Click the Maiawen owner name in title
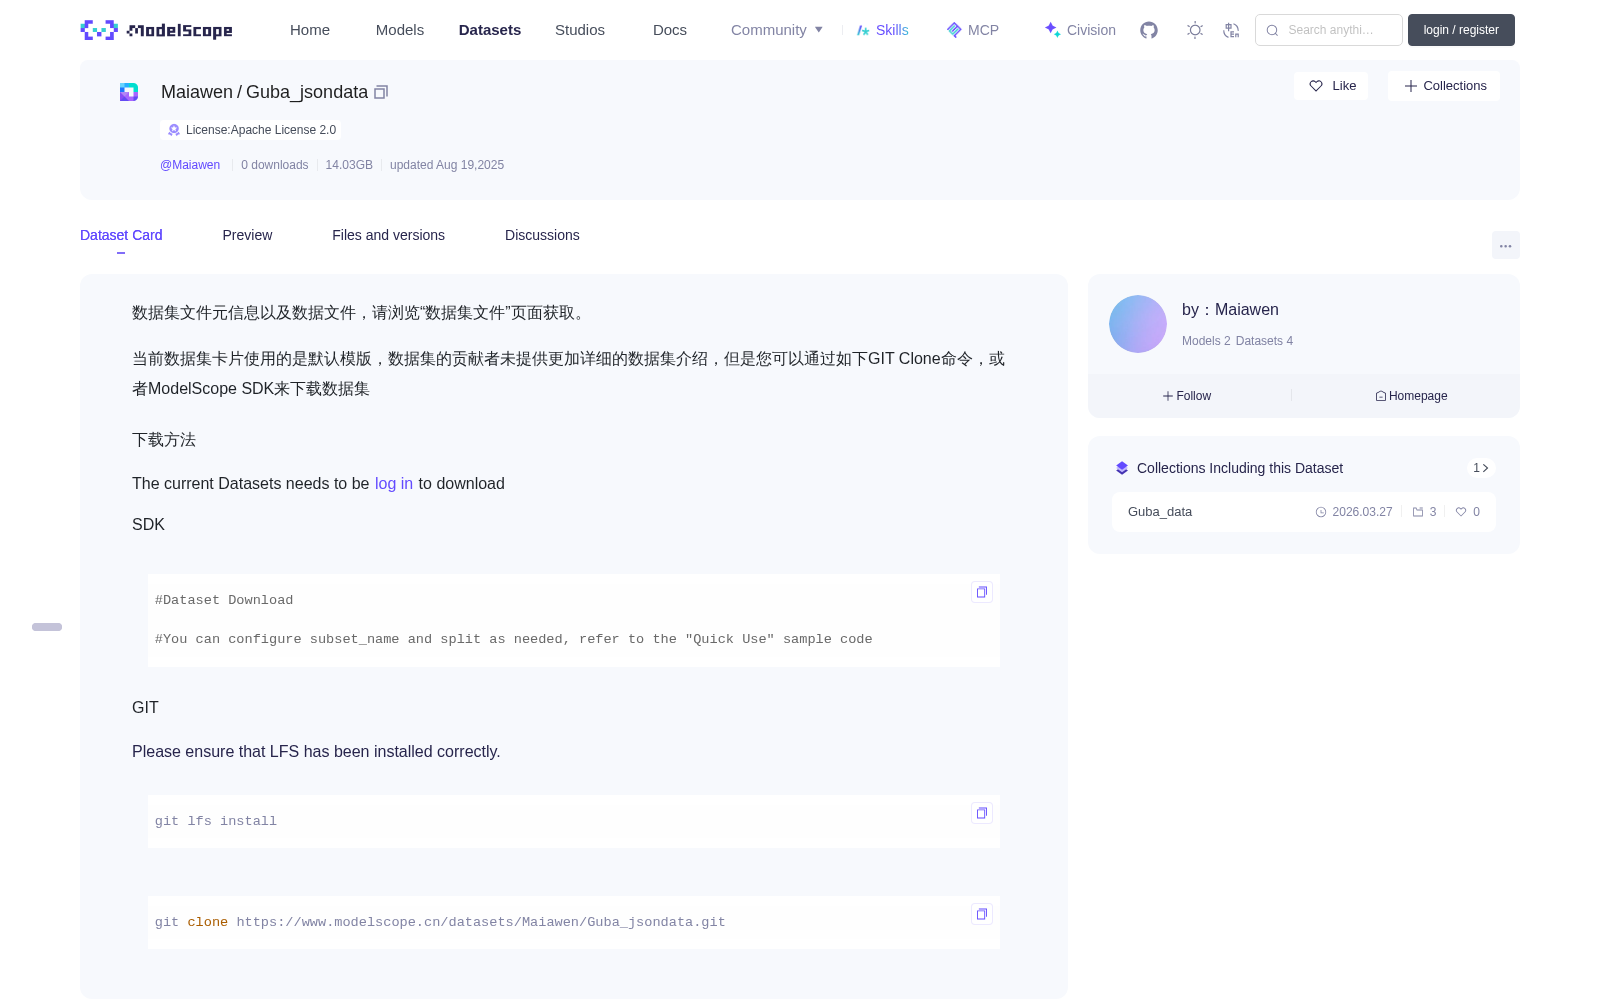The height and width of the screenshot is (1000, 1600). point(197,92)
